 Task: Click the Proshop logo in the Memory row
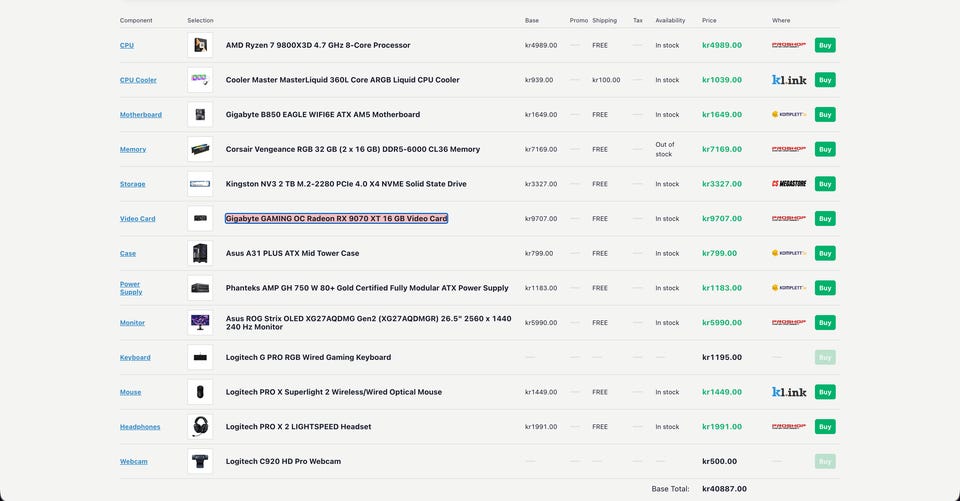(x=789, y=149)
